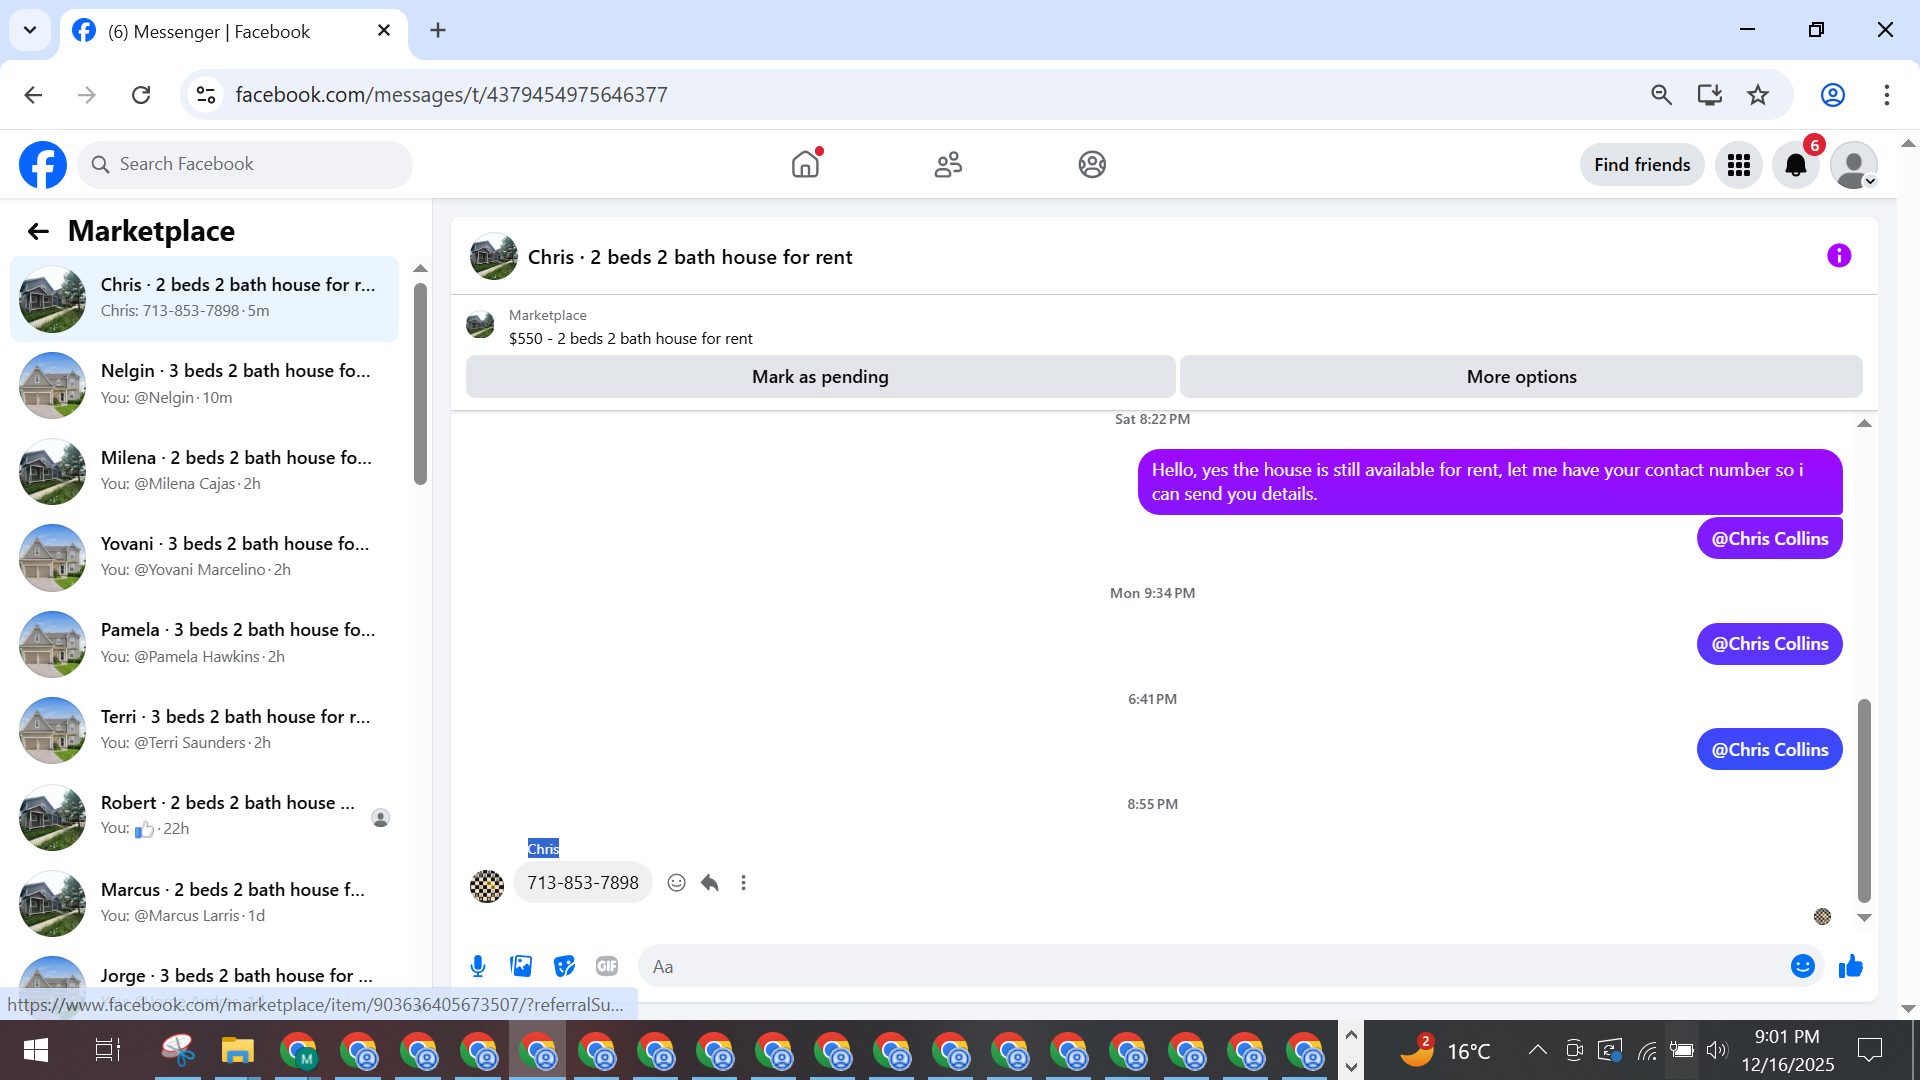Open Nelgin 3 beds 2 bath conversation
The image size is (1920, 1080).
204,385
